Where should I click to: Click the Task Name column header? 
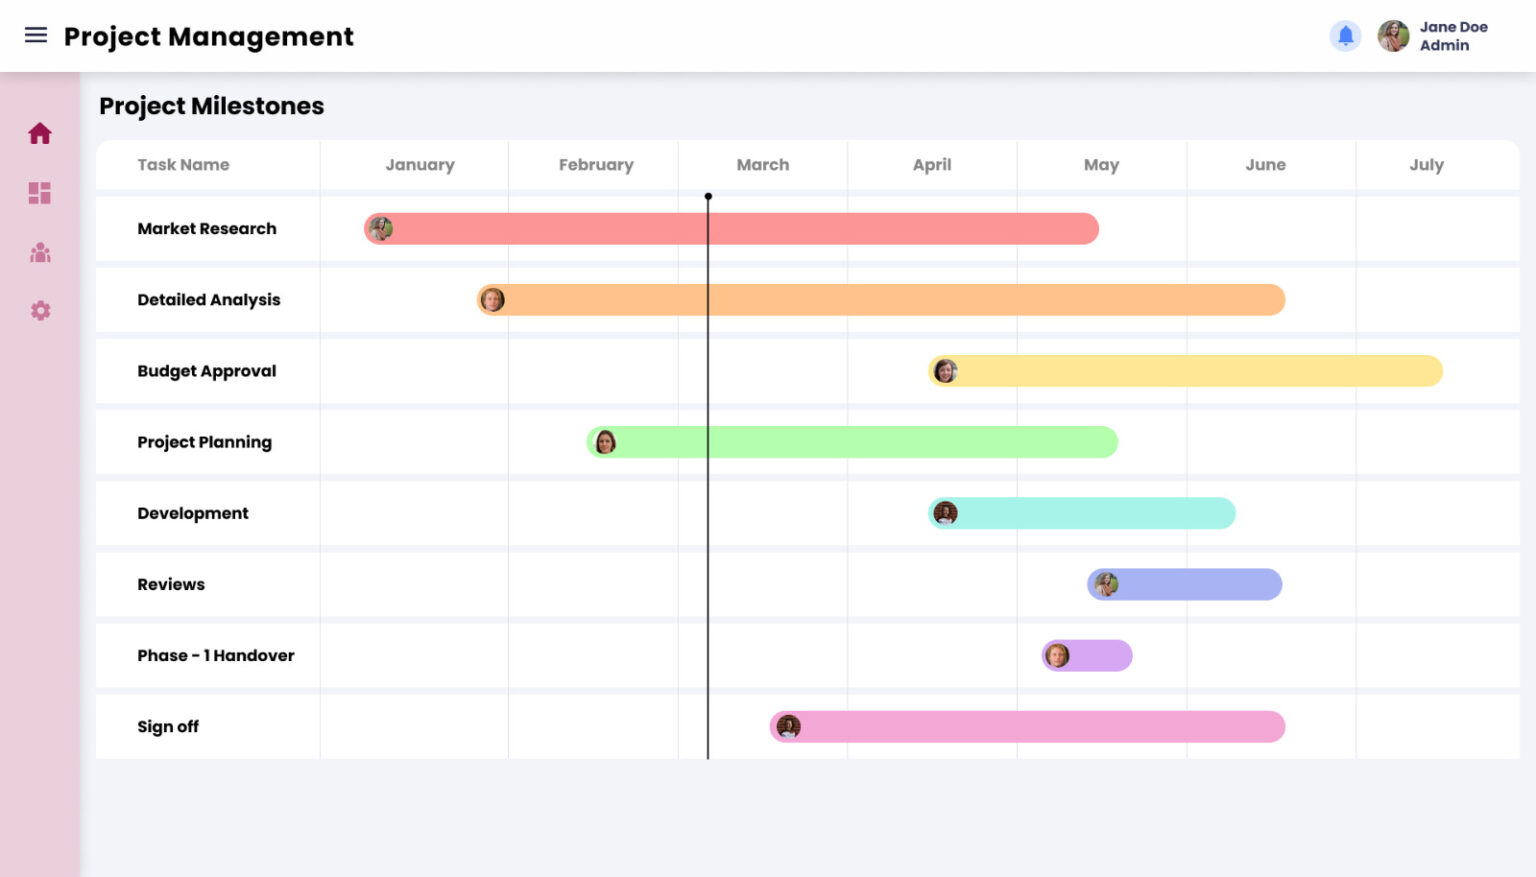pos(183,165)
